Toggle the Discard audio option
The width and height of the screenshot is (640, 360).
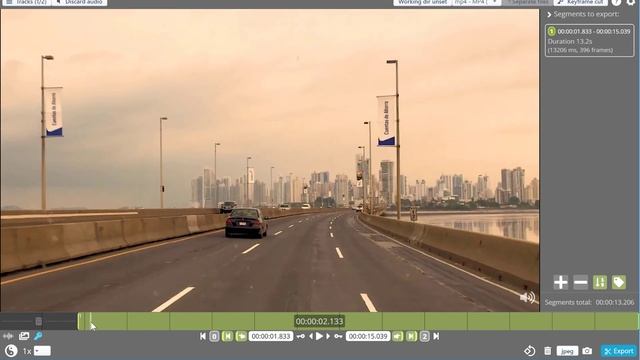coord(80,2)
